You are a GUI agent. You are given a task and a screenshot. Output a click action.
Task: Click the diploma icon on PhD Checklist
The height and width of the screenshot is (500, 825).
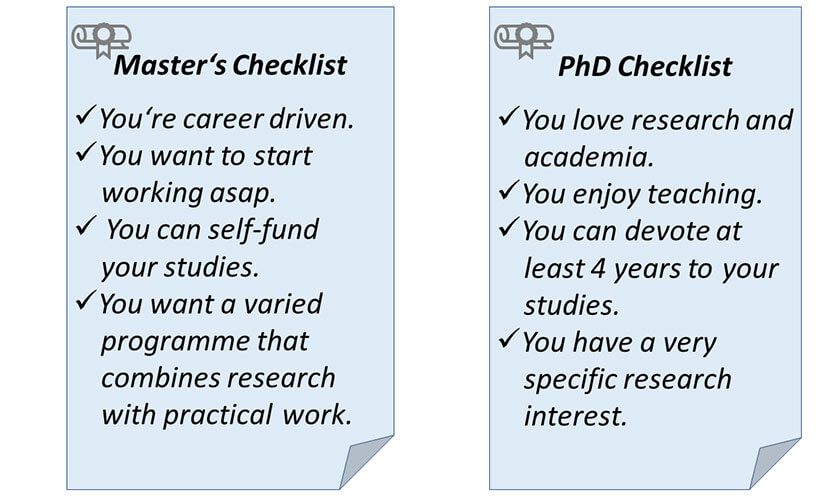(x=524, y=41)
